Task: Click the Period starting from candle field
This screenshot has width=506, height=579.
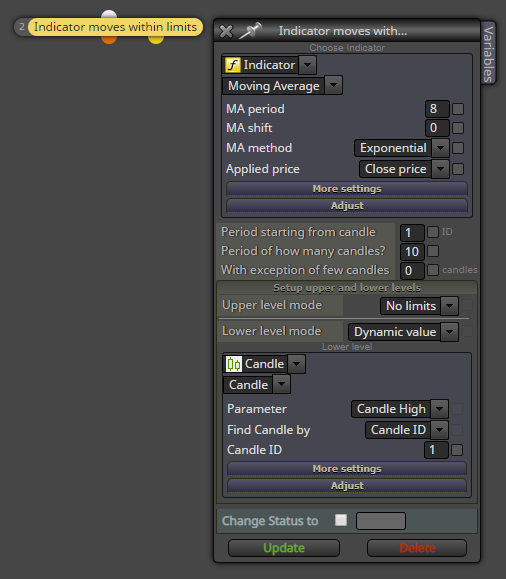Action: point(412,233)
